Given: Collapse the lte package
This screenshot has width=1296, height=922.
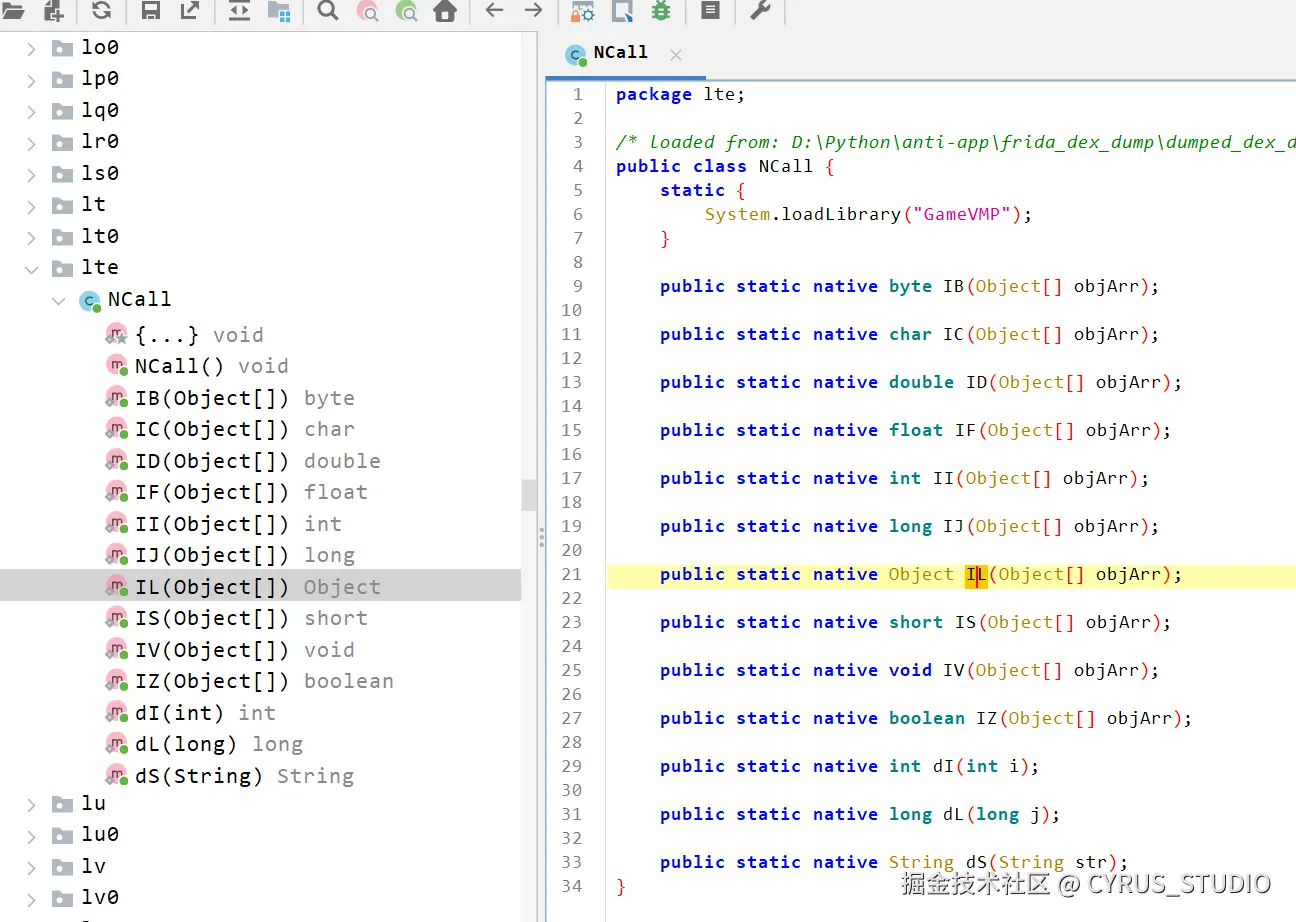Looking at the screenshot, I should pyautogui.click(x=31, y=268).
